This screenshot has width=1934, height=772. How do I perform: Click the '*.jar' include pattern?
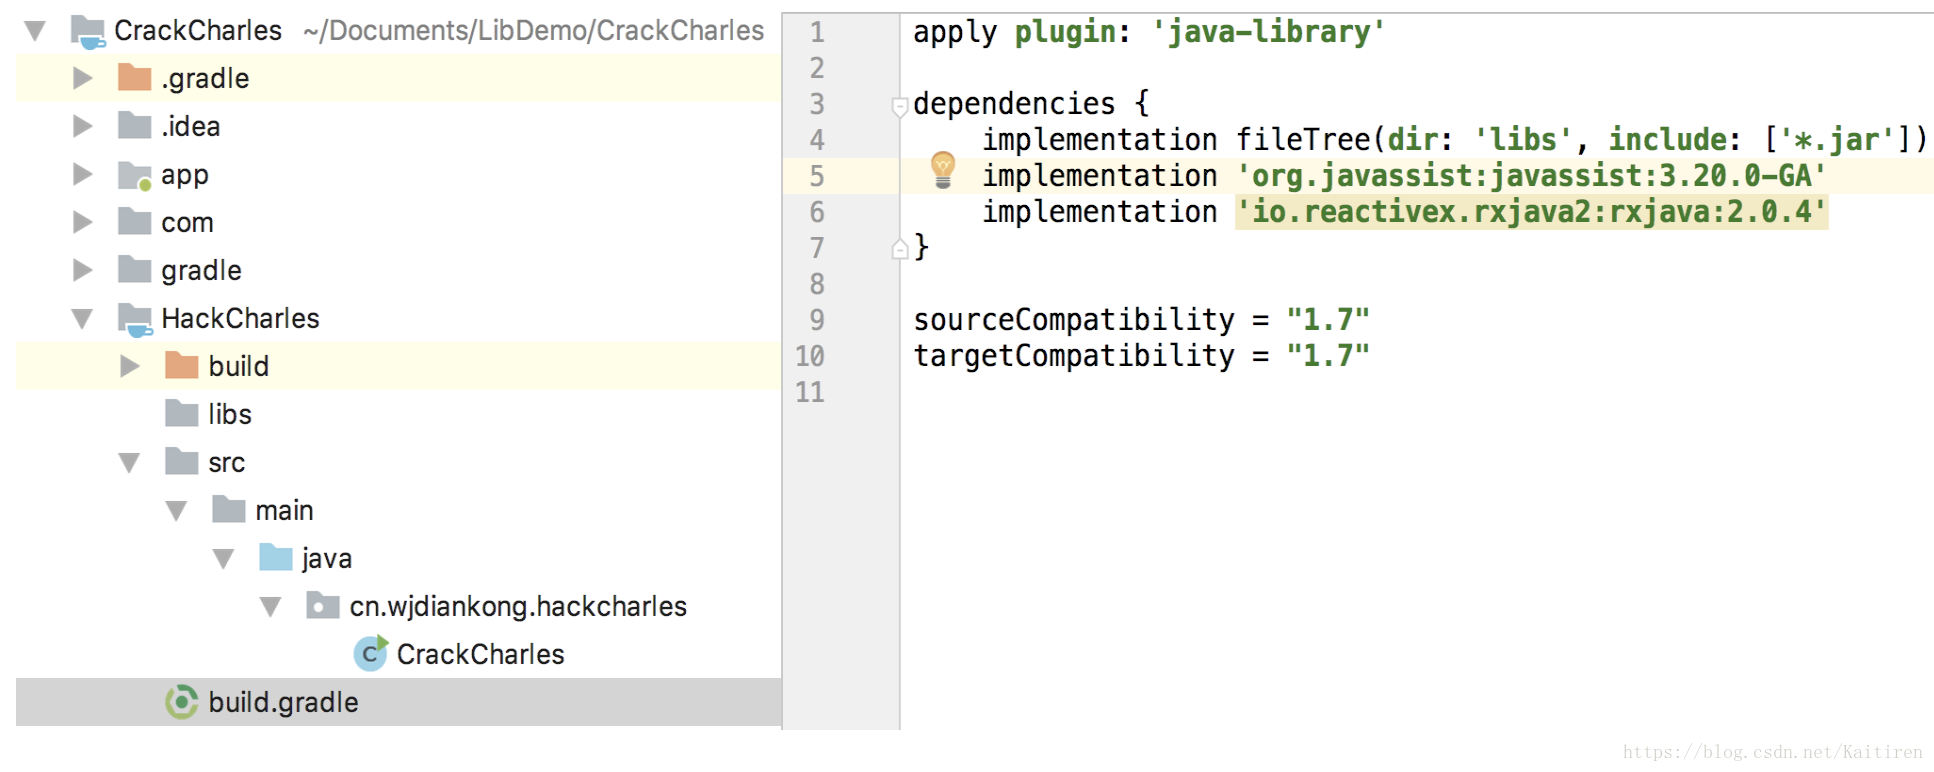click(x=1837, y=140)
